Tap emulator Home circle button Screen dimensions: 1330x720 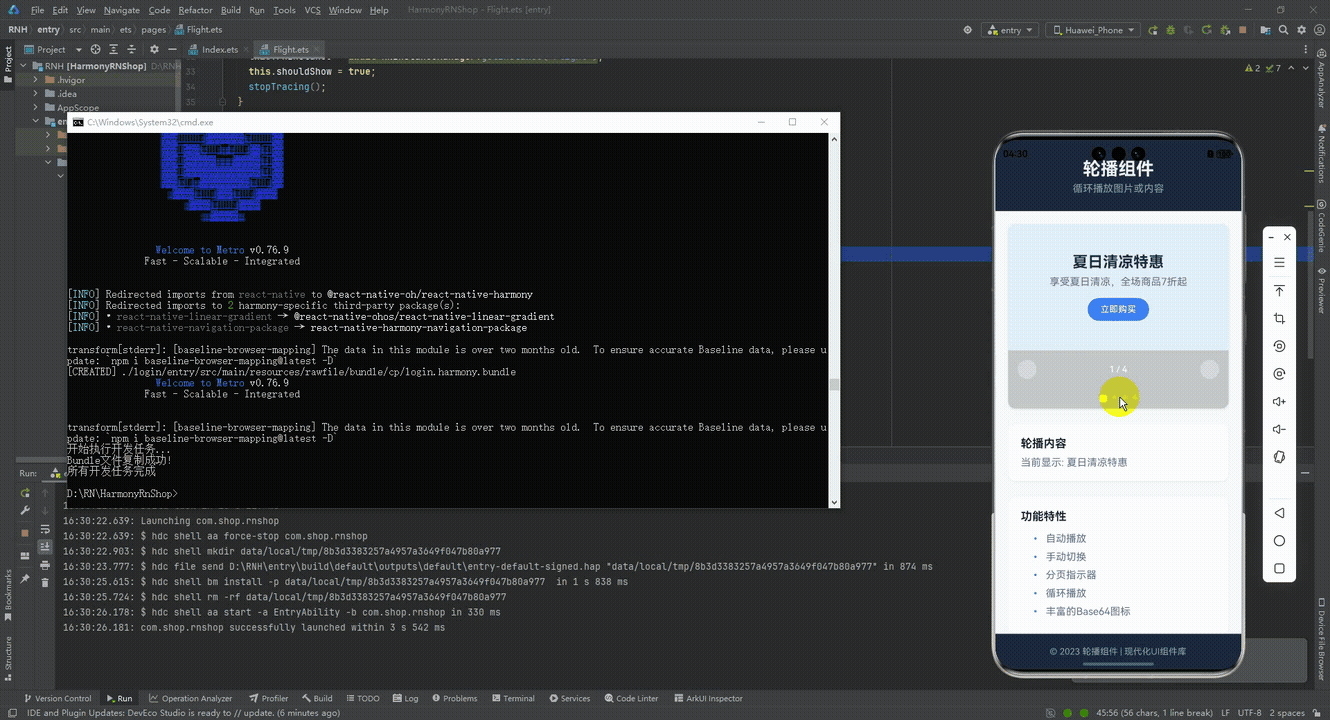click(1279, 541)
